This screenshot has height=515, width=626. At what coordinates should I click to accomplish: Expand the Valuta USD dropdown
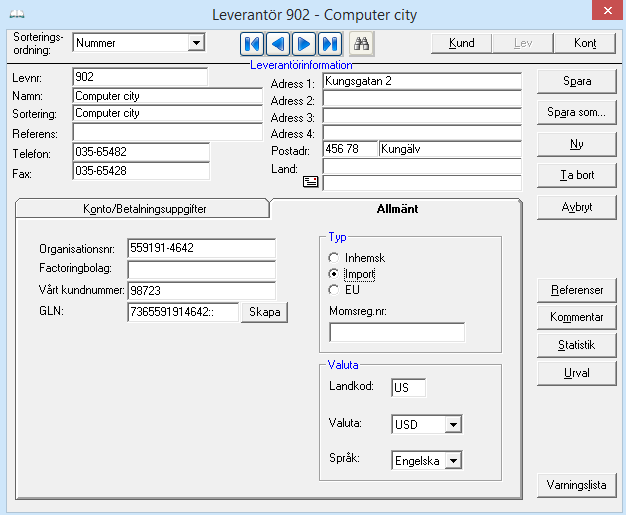(453, 424)
